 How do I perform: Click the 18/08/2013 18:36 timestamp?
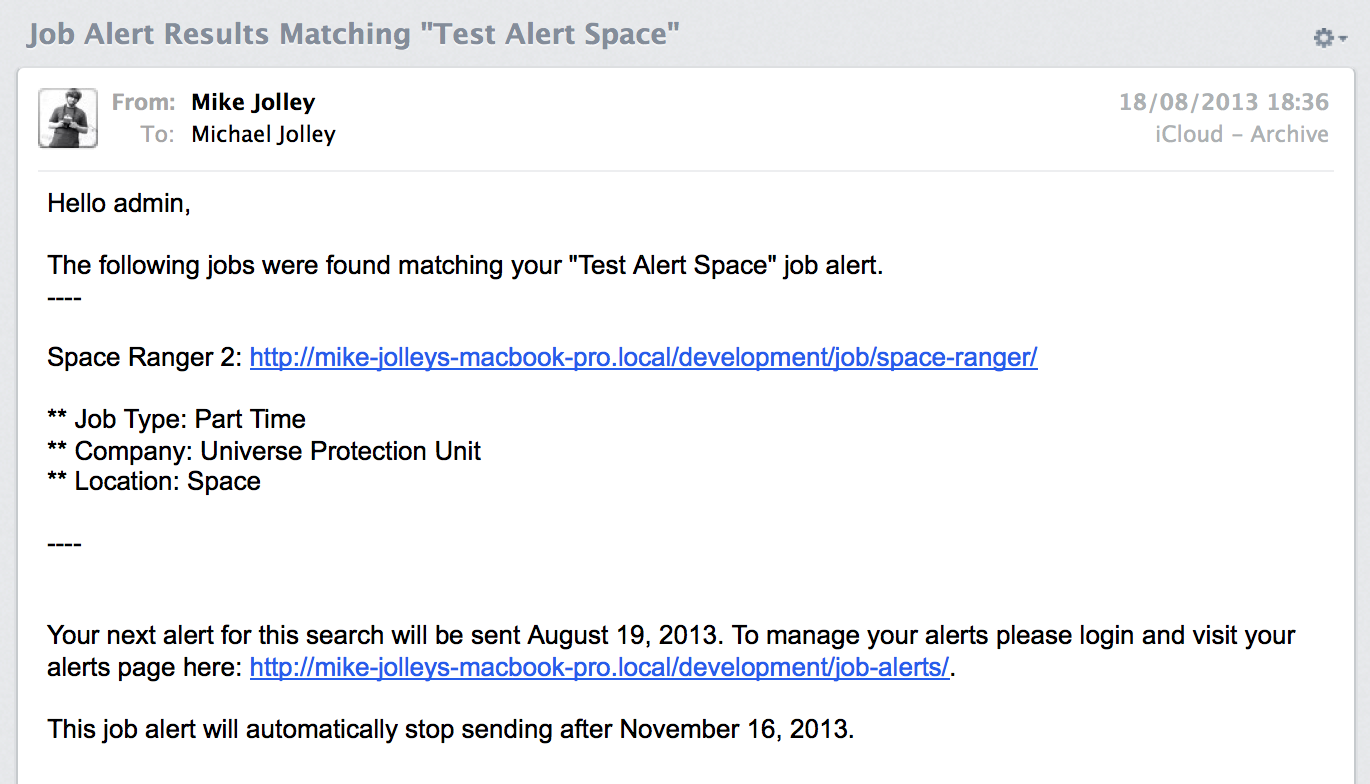pyautogui.click(x=1224, y=102)
